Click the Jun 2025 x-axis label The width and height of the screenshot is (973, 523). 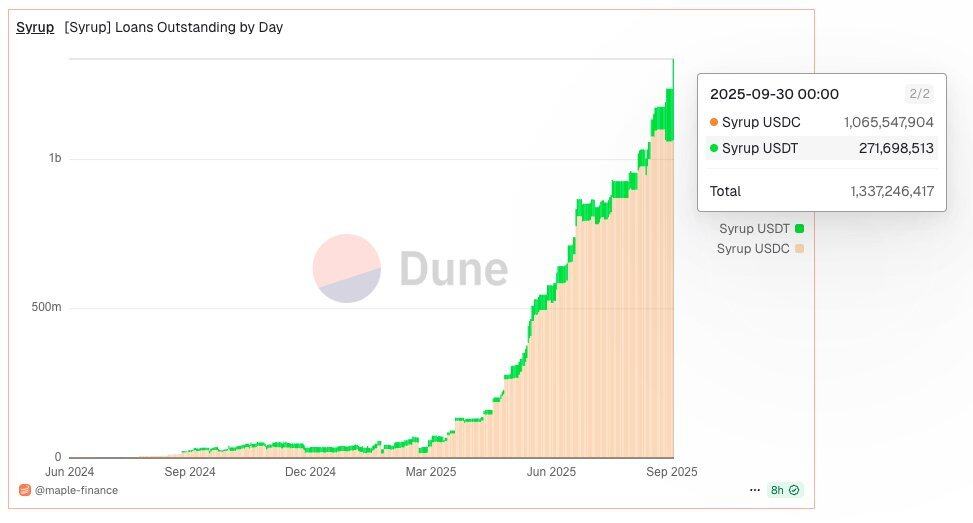point(551,471)
